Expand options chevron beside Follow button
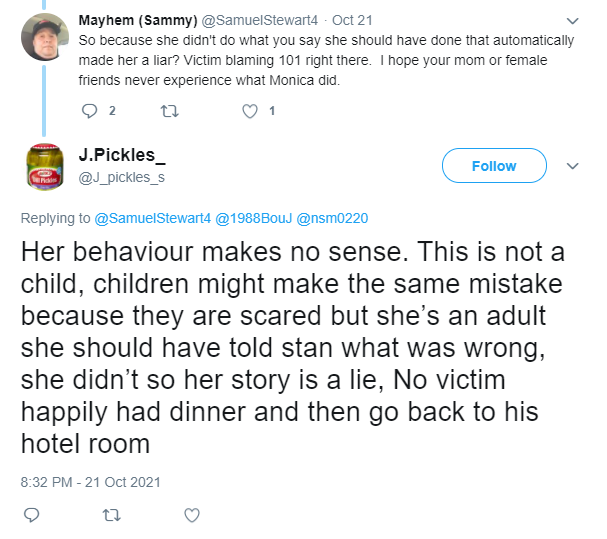Viewport: 607px width, 539px height. click(x=572, y=166)
